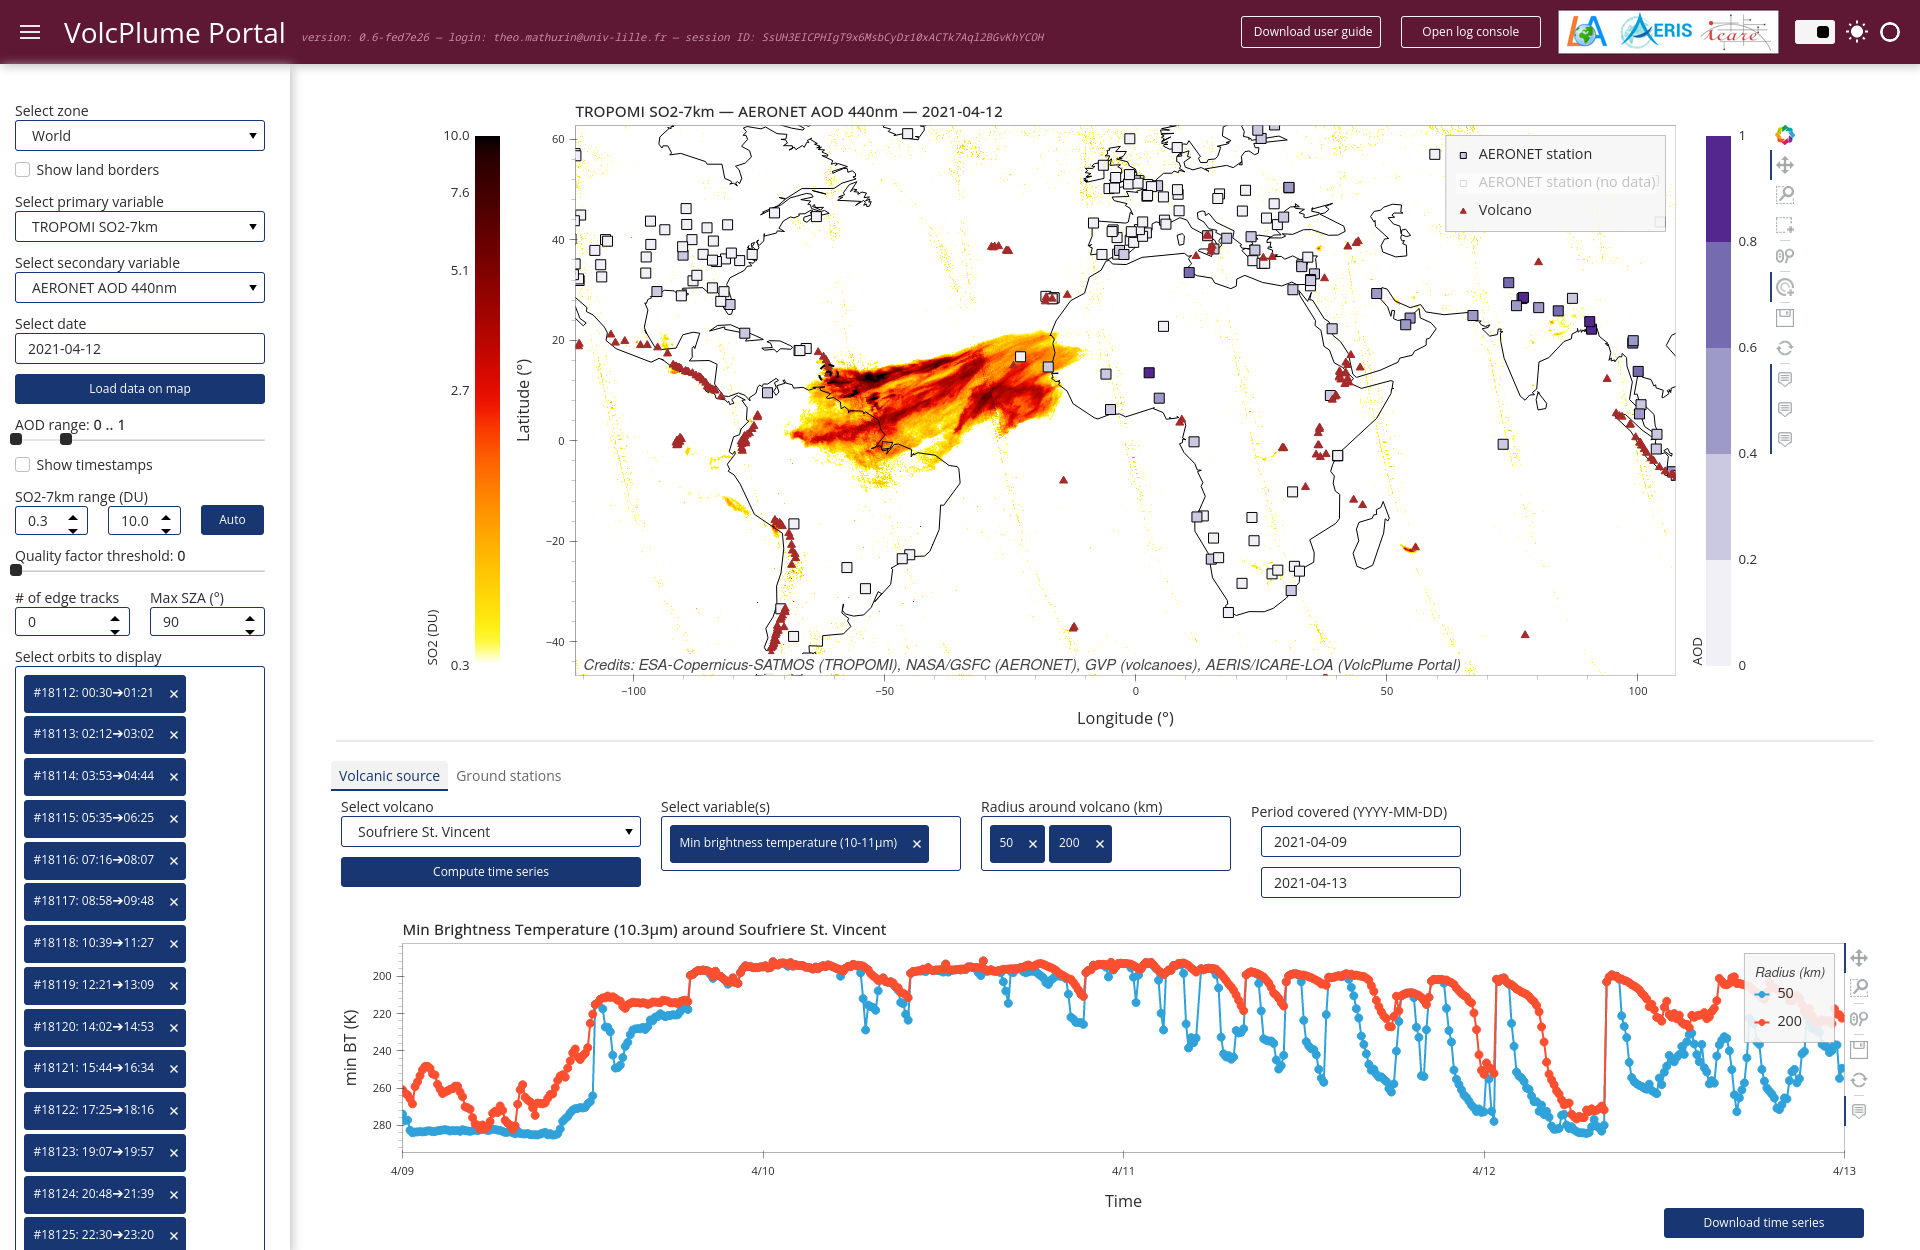Enable Wheel Zoom tool on map toolbar

click(1785, 256)
